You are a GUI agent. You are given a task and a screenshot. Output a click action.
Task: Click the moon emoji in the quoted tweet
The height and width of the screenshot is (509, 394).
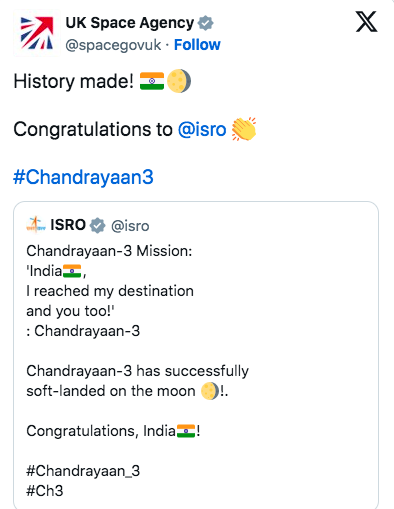[210, 391]
